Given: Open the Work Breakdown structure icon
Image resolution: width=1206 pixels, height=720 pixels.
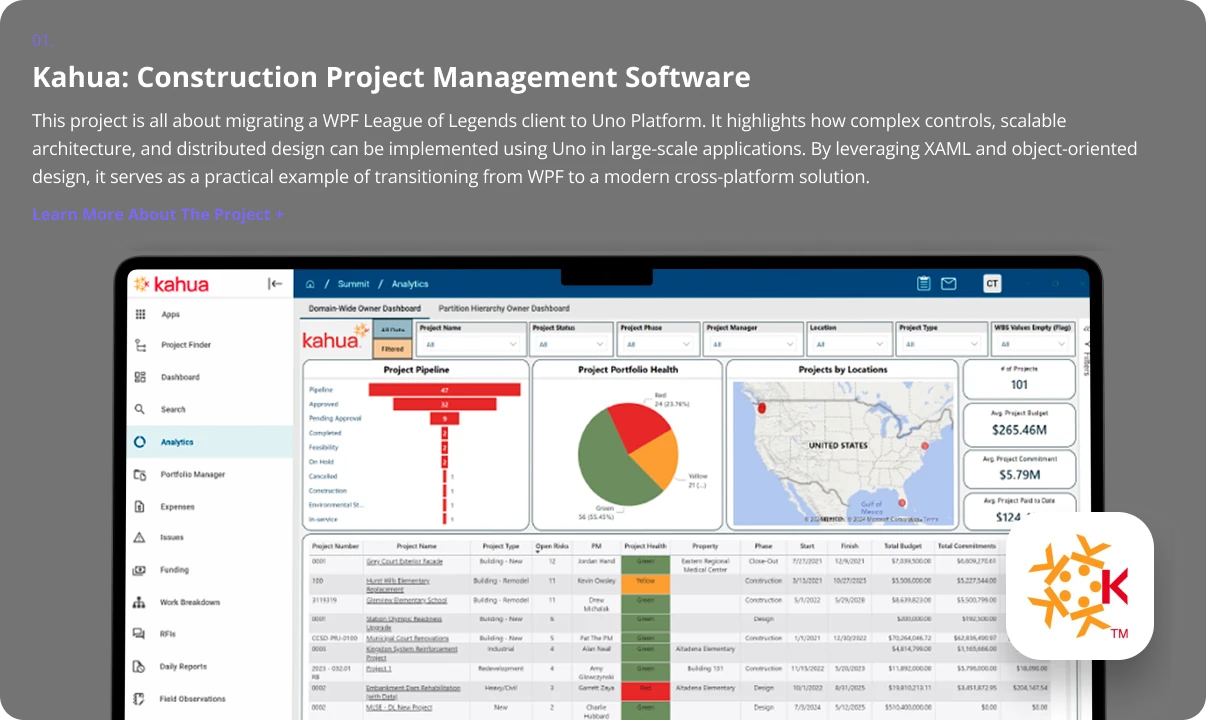Looking at the screenshot, I should pyautogui.click(x=140, y=602).
